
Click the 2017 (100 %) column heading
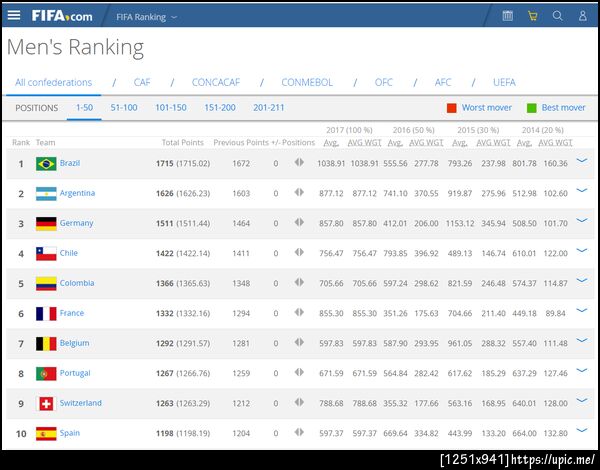pyautogui.click(x=349, y=130)
